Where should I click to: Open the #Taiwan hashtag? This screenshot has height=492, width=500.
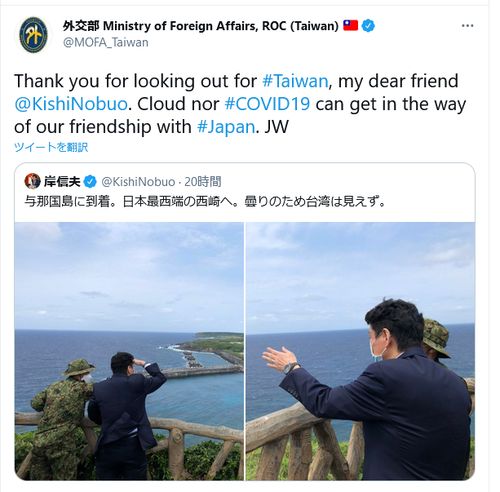[295, 81]
